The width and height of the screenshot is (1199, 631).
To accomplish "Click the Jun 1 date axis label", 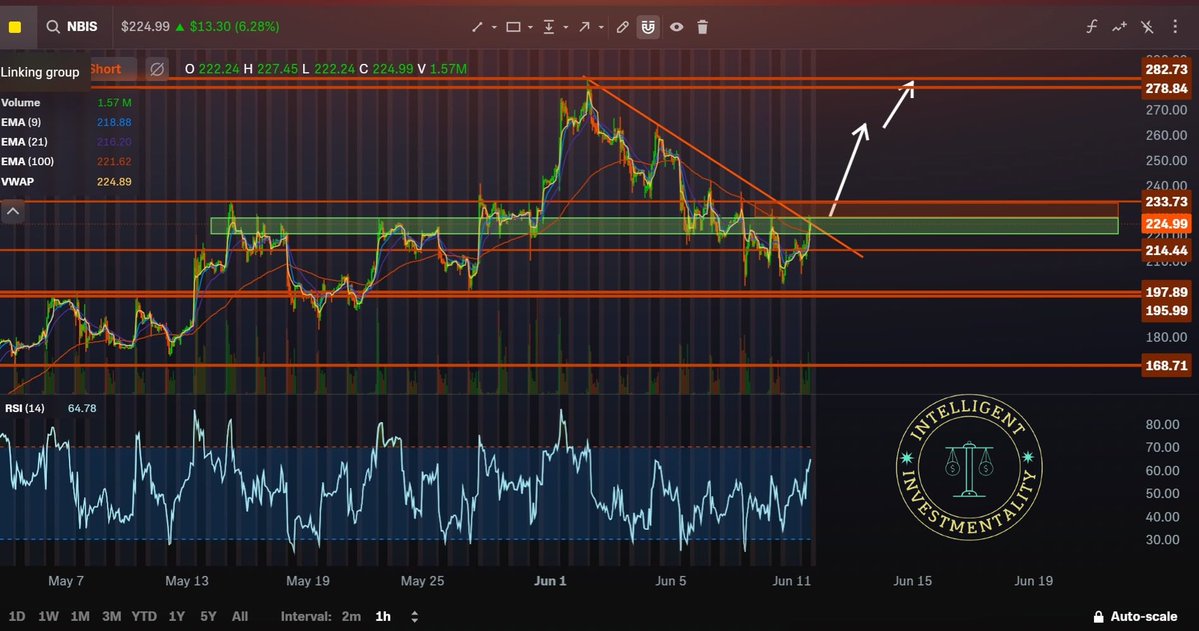I will pos(550,581).
